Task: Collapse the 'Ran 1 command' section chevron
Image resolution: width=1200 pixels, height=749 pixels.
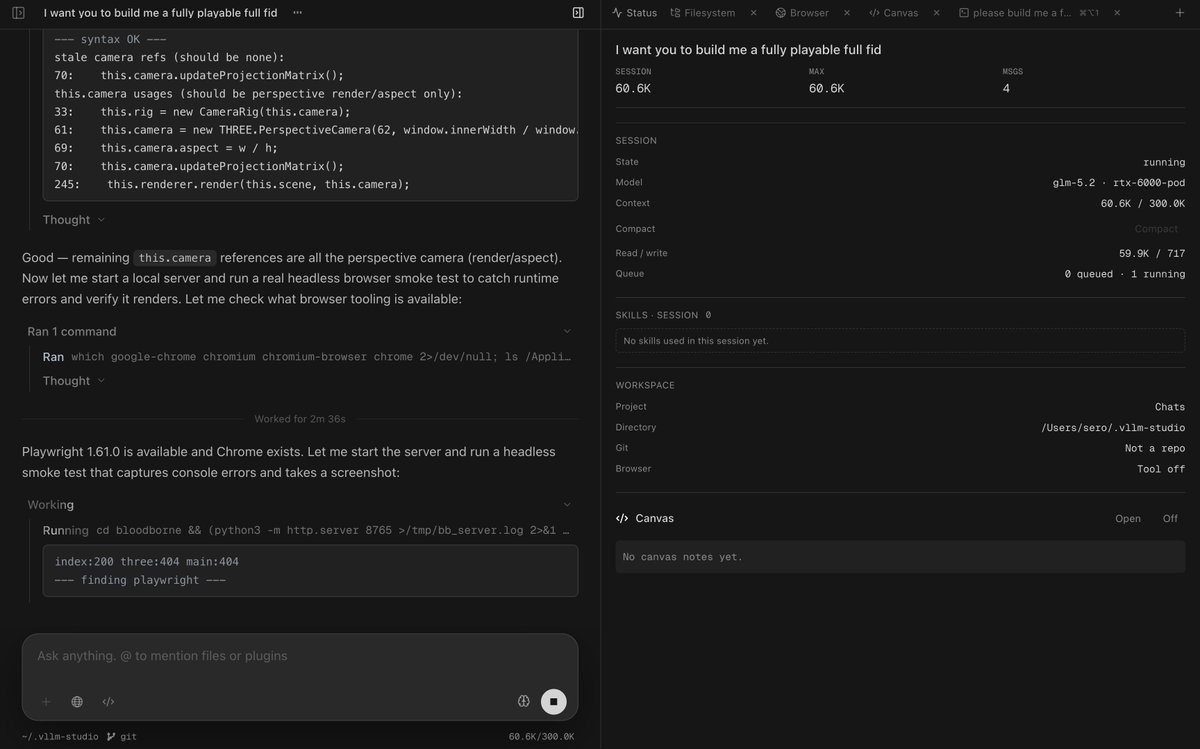Action: pos(567,331)
